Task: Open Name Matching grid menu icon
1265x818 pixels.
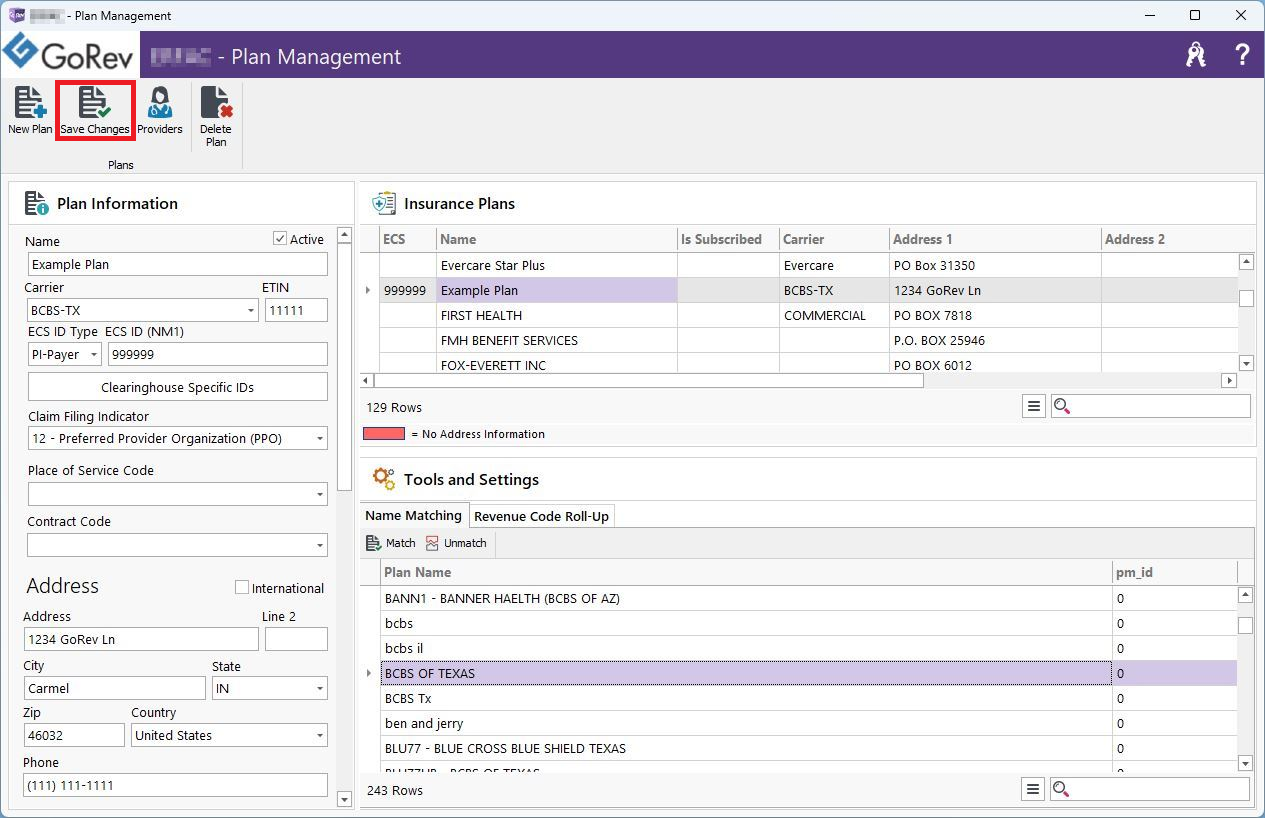Action: pos(1033,789)
